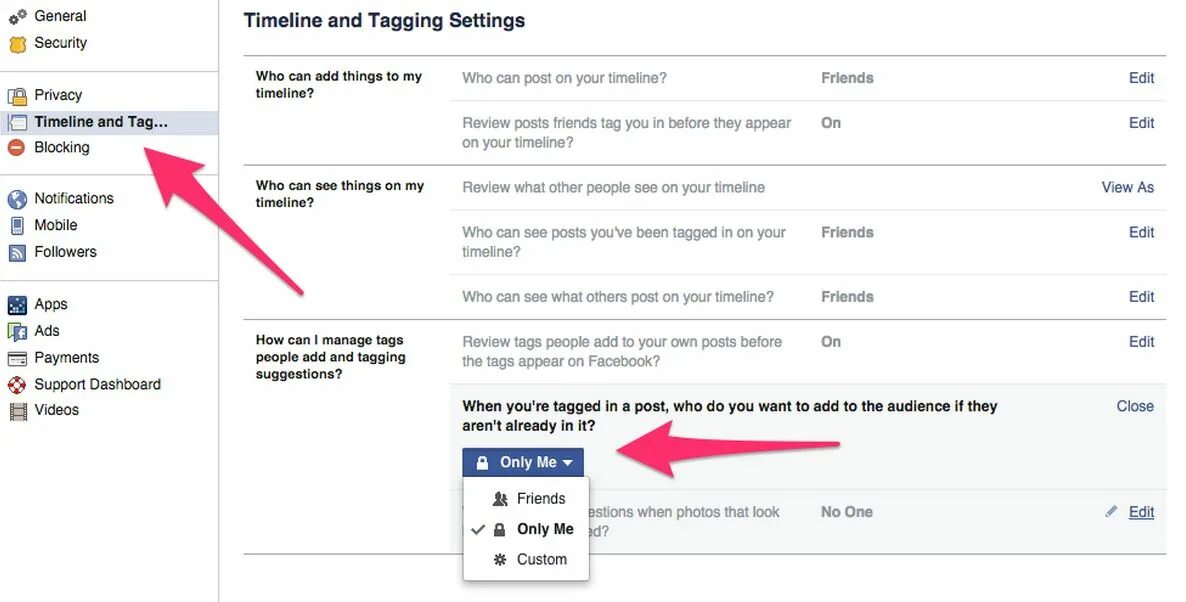
Task: Close the tagged post audience section
Action: point(1135,406)
